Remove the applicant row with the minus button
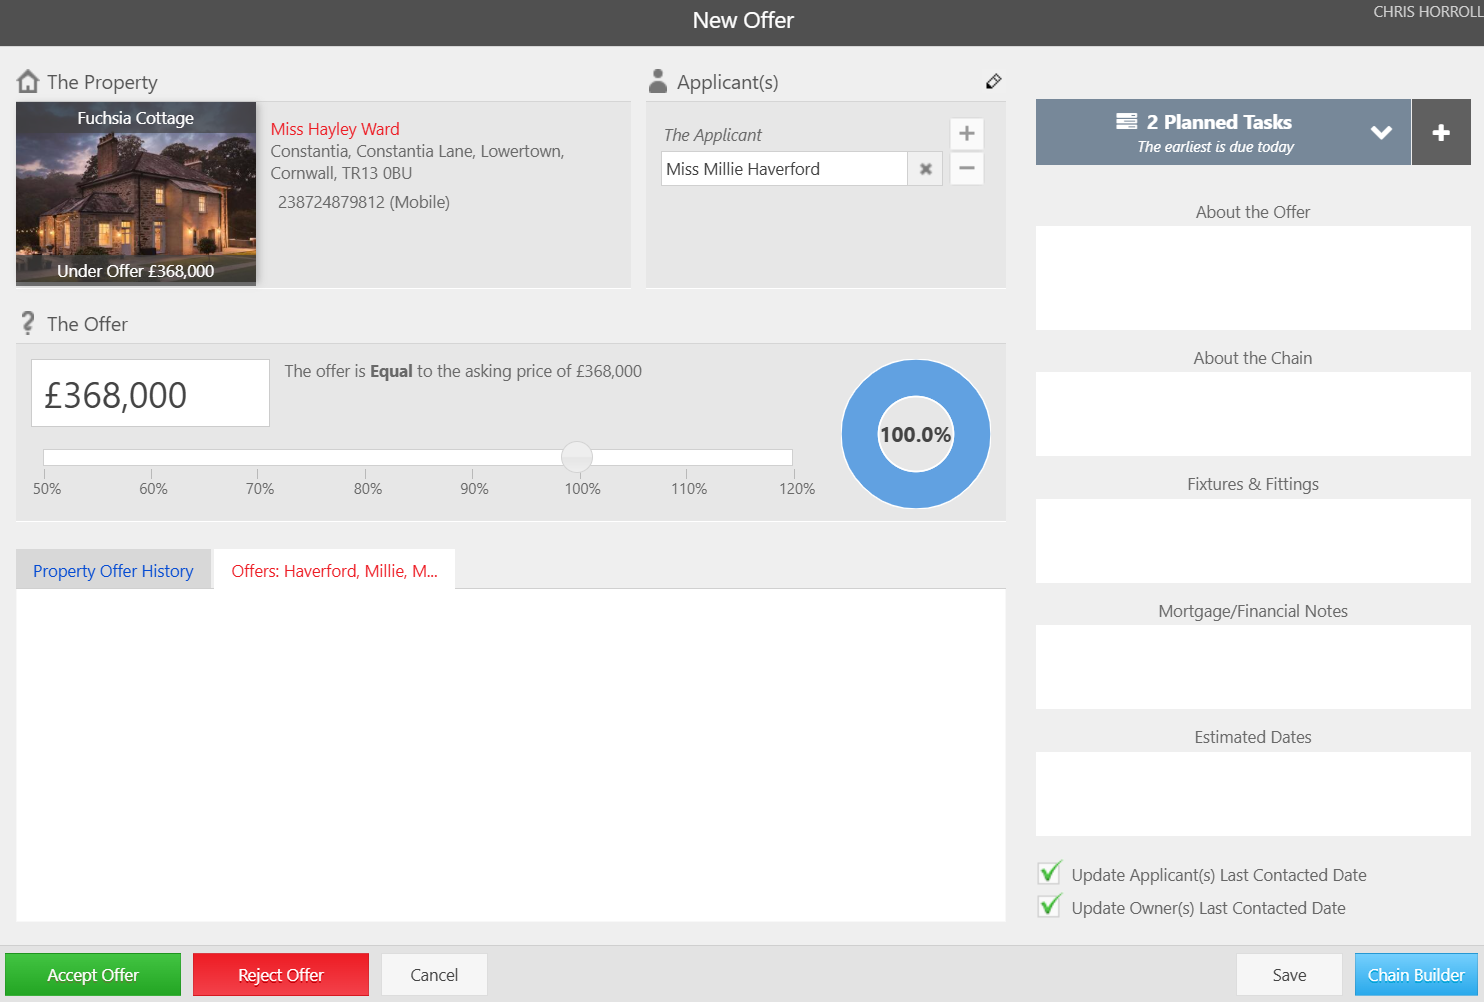The height and width of the screenshot is (1002, 1484). click(x=967, y=168)
